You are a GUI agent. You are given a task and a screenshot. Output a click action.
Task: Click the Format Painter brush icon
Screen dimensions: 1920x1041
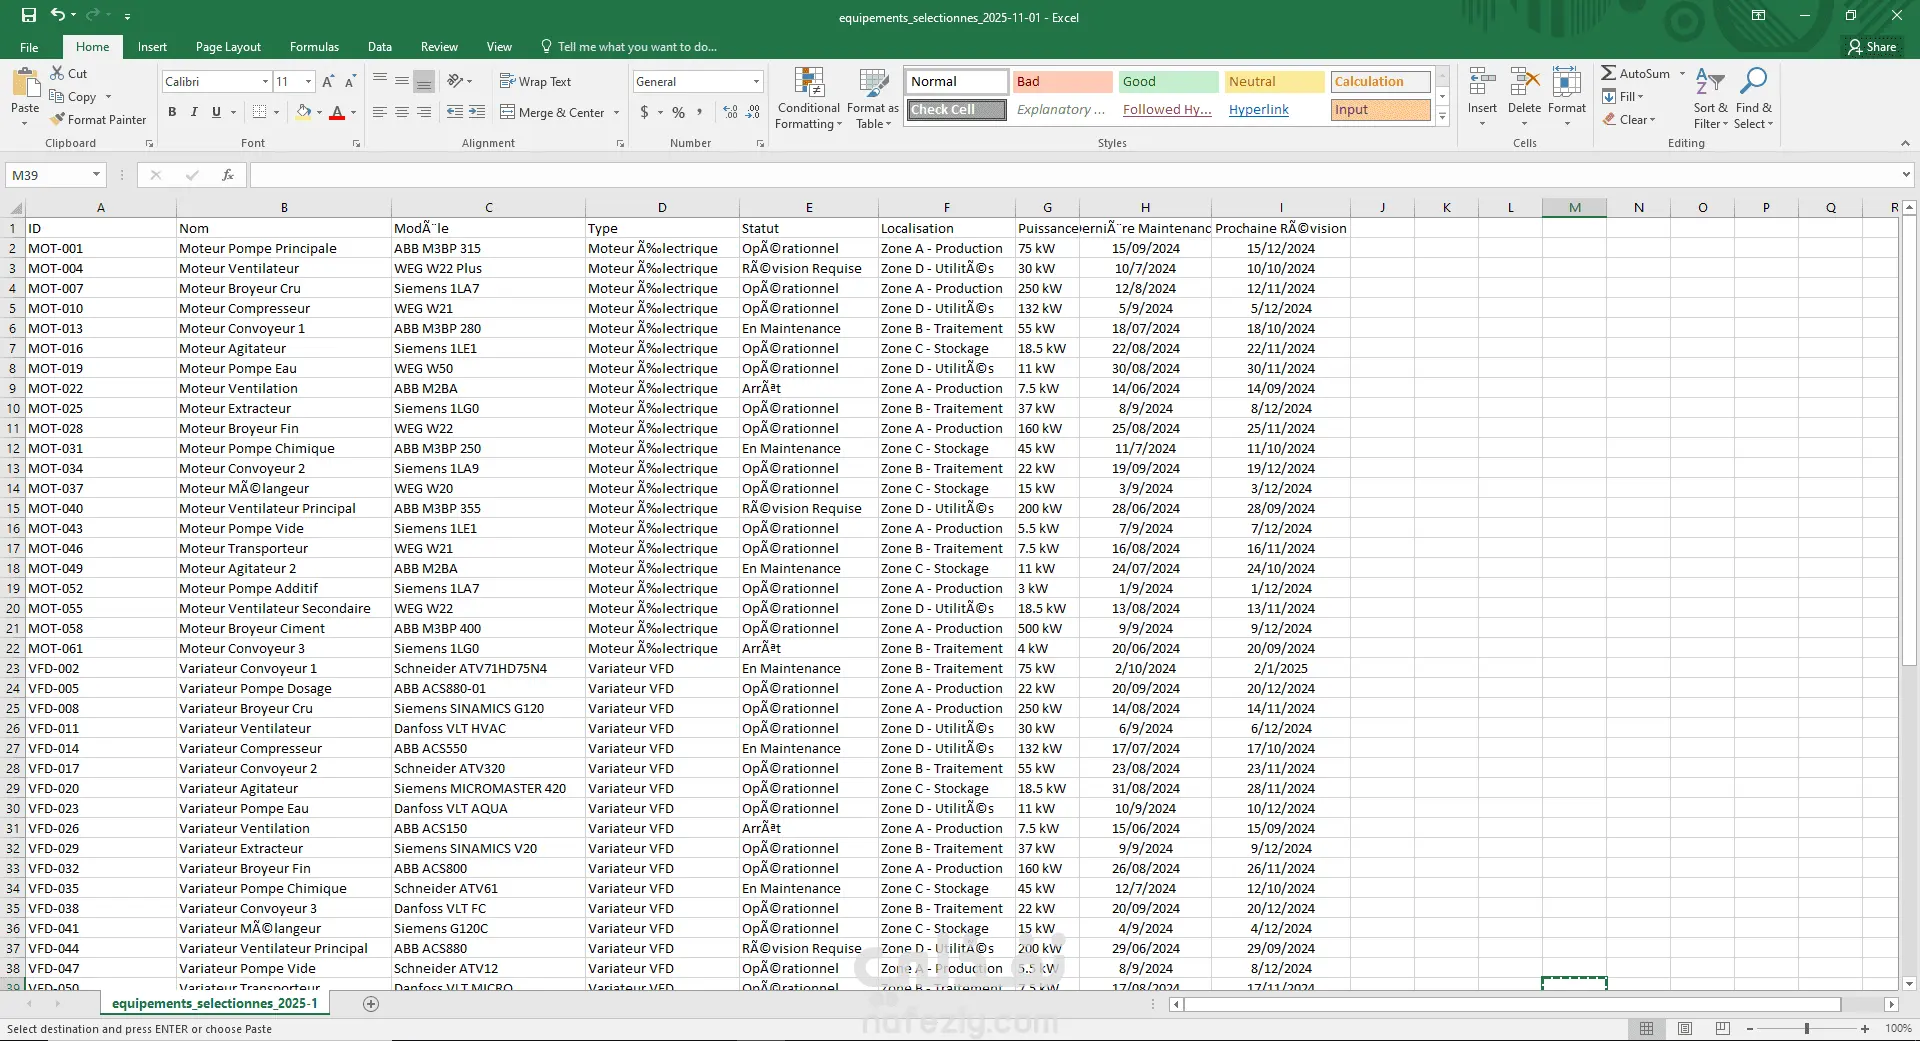pyautogui.click(x=58, y=120)
